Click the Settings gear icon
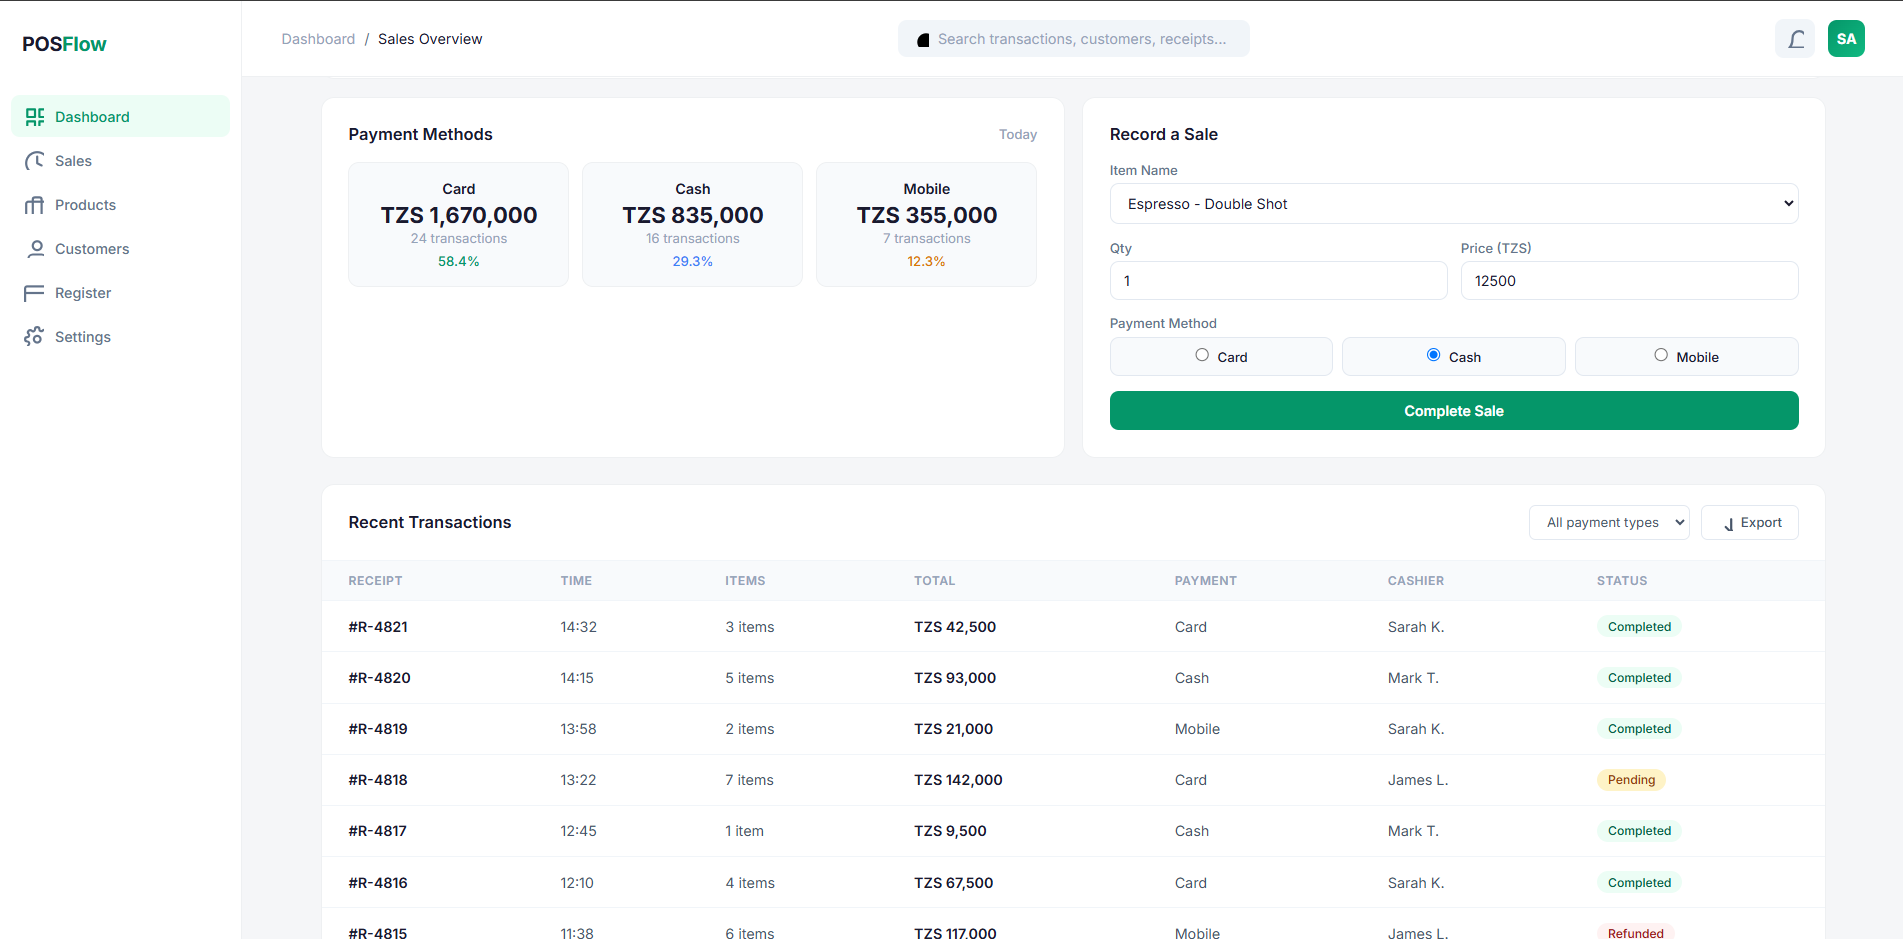The image size is (1903, 939). [x=35, y=337]
